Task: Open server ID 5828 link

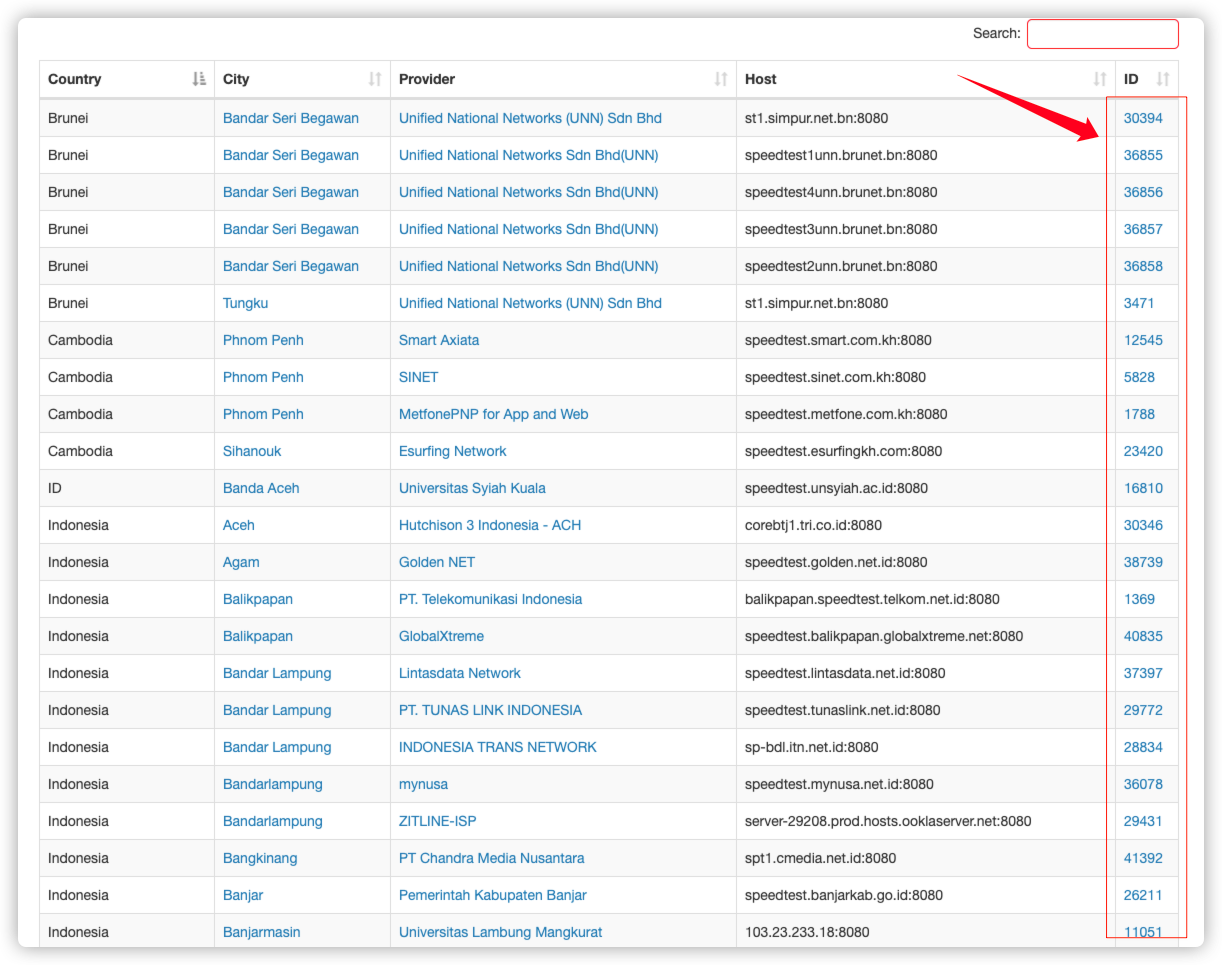Action: (x=1139, y=377)
